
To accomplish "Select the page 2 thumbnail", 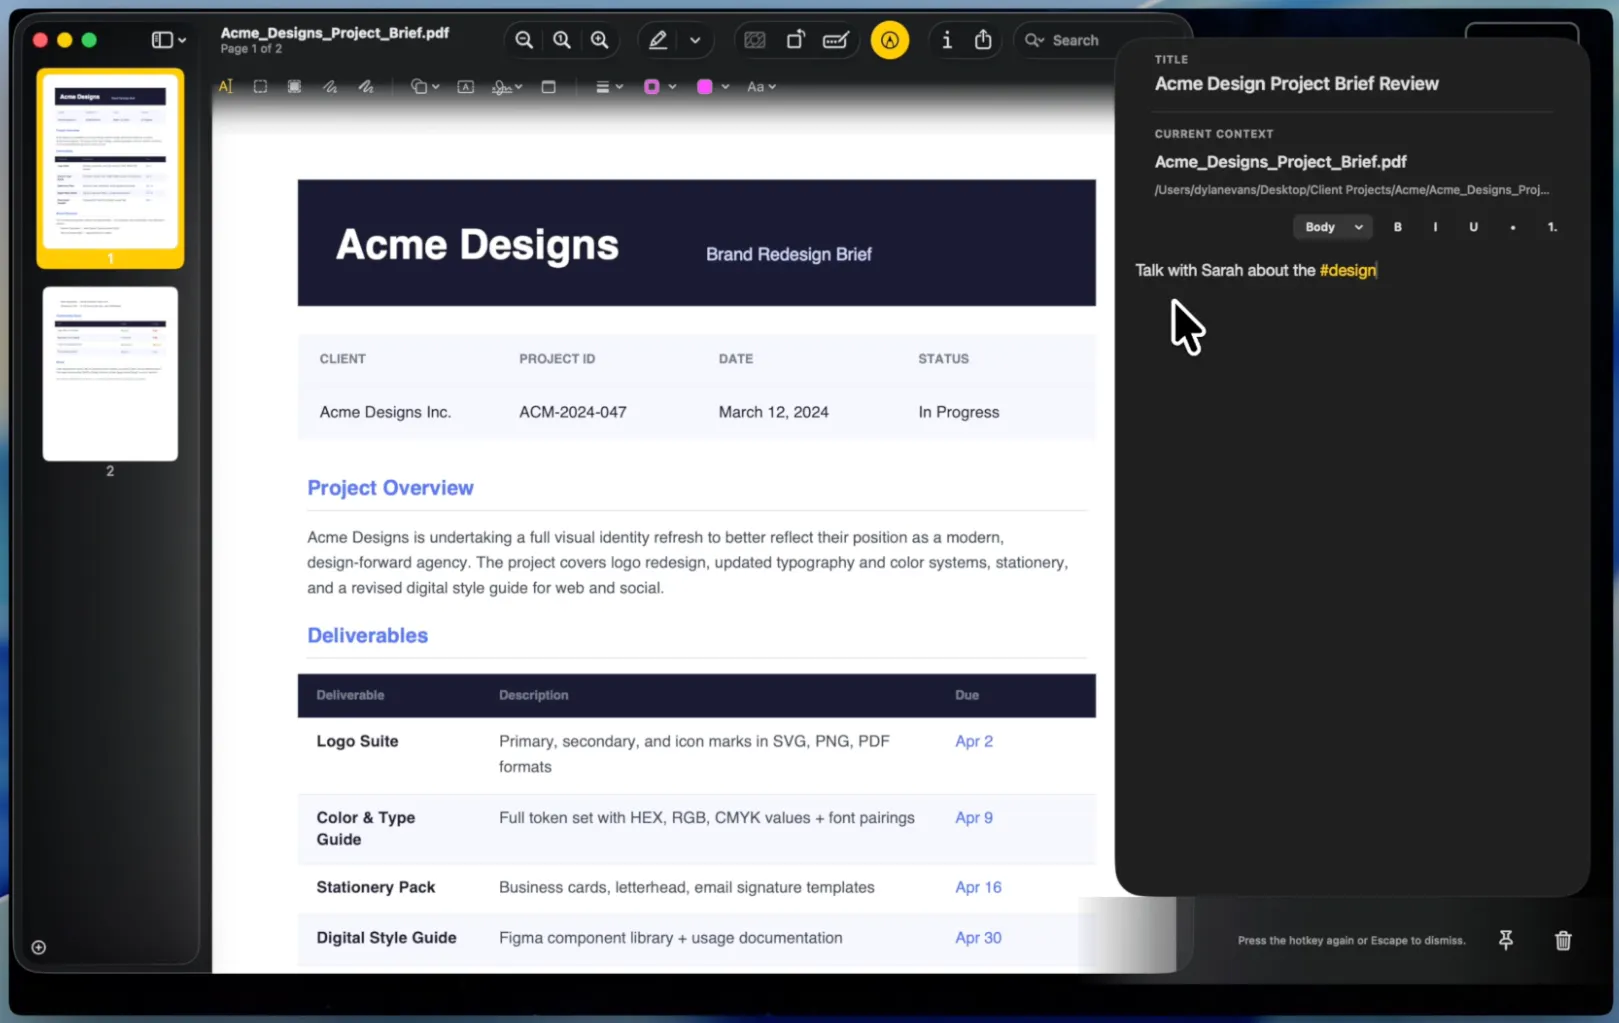I will 110,374.
